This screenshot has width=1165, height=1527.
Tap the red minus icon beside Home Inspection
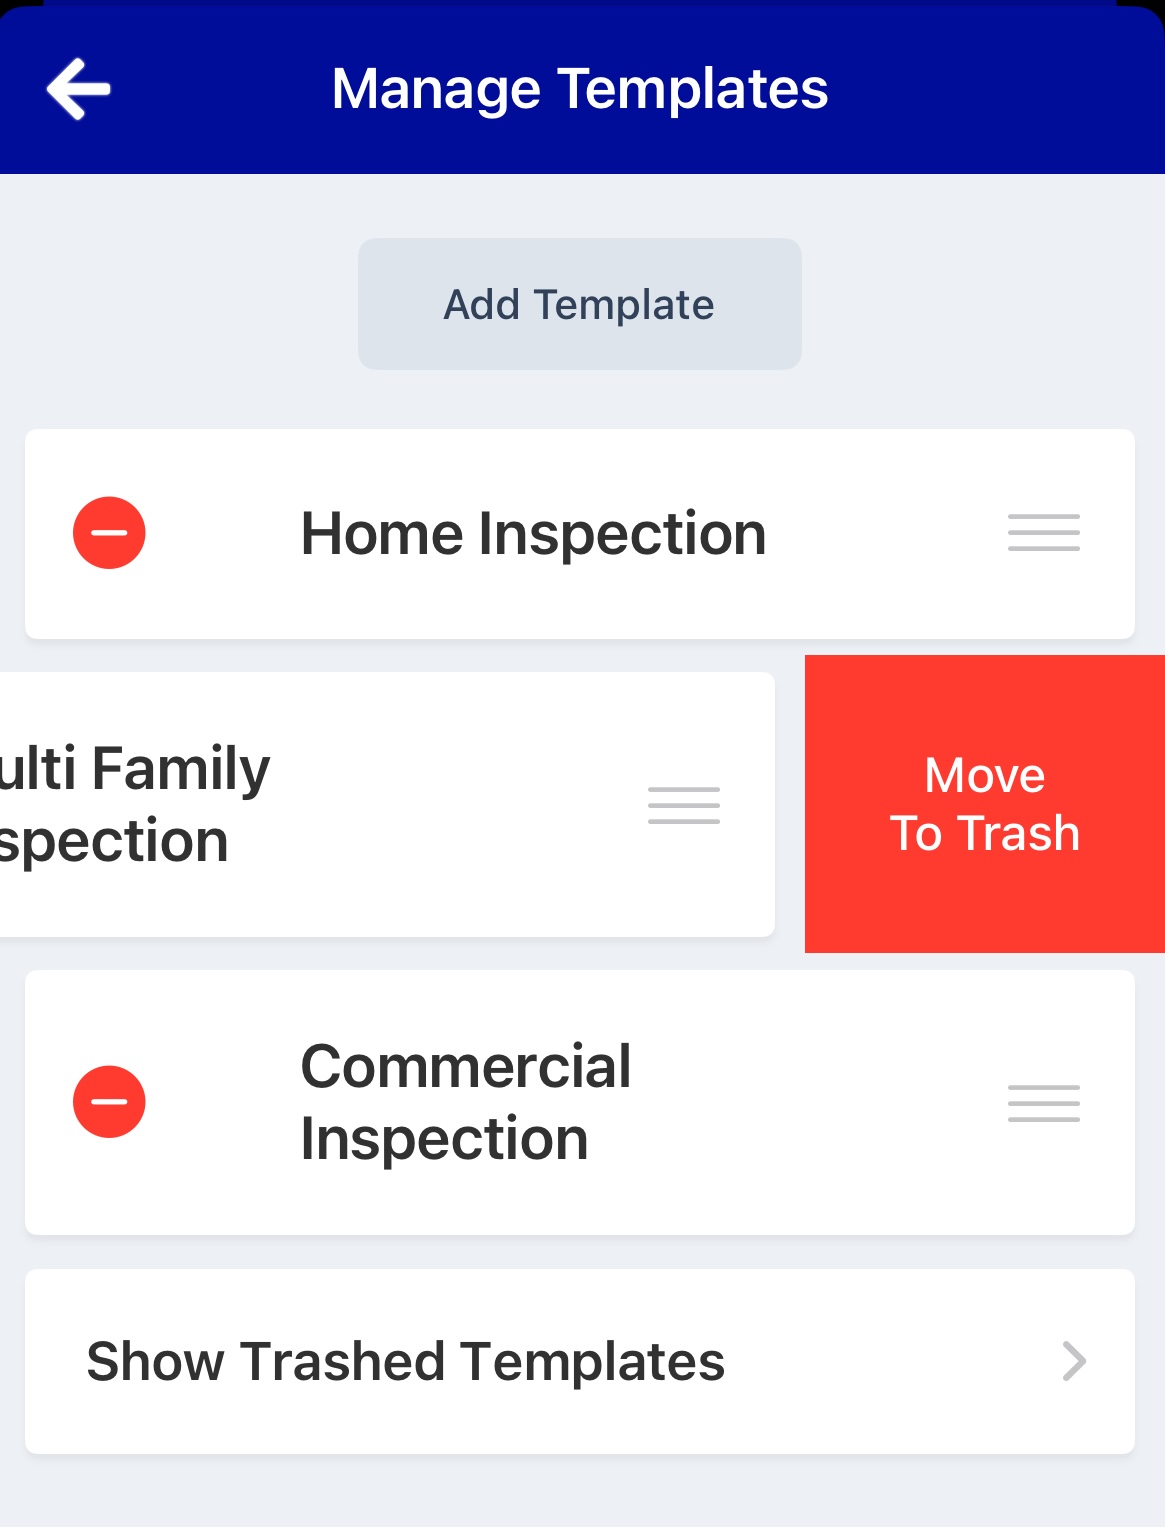[x=110, y=533]
